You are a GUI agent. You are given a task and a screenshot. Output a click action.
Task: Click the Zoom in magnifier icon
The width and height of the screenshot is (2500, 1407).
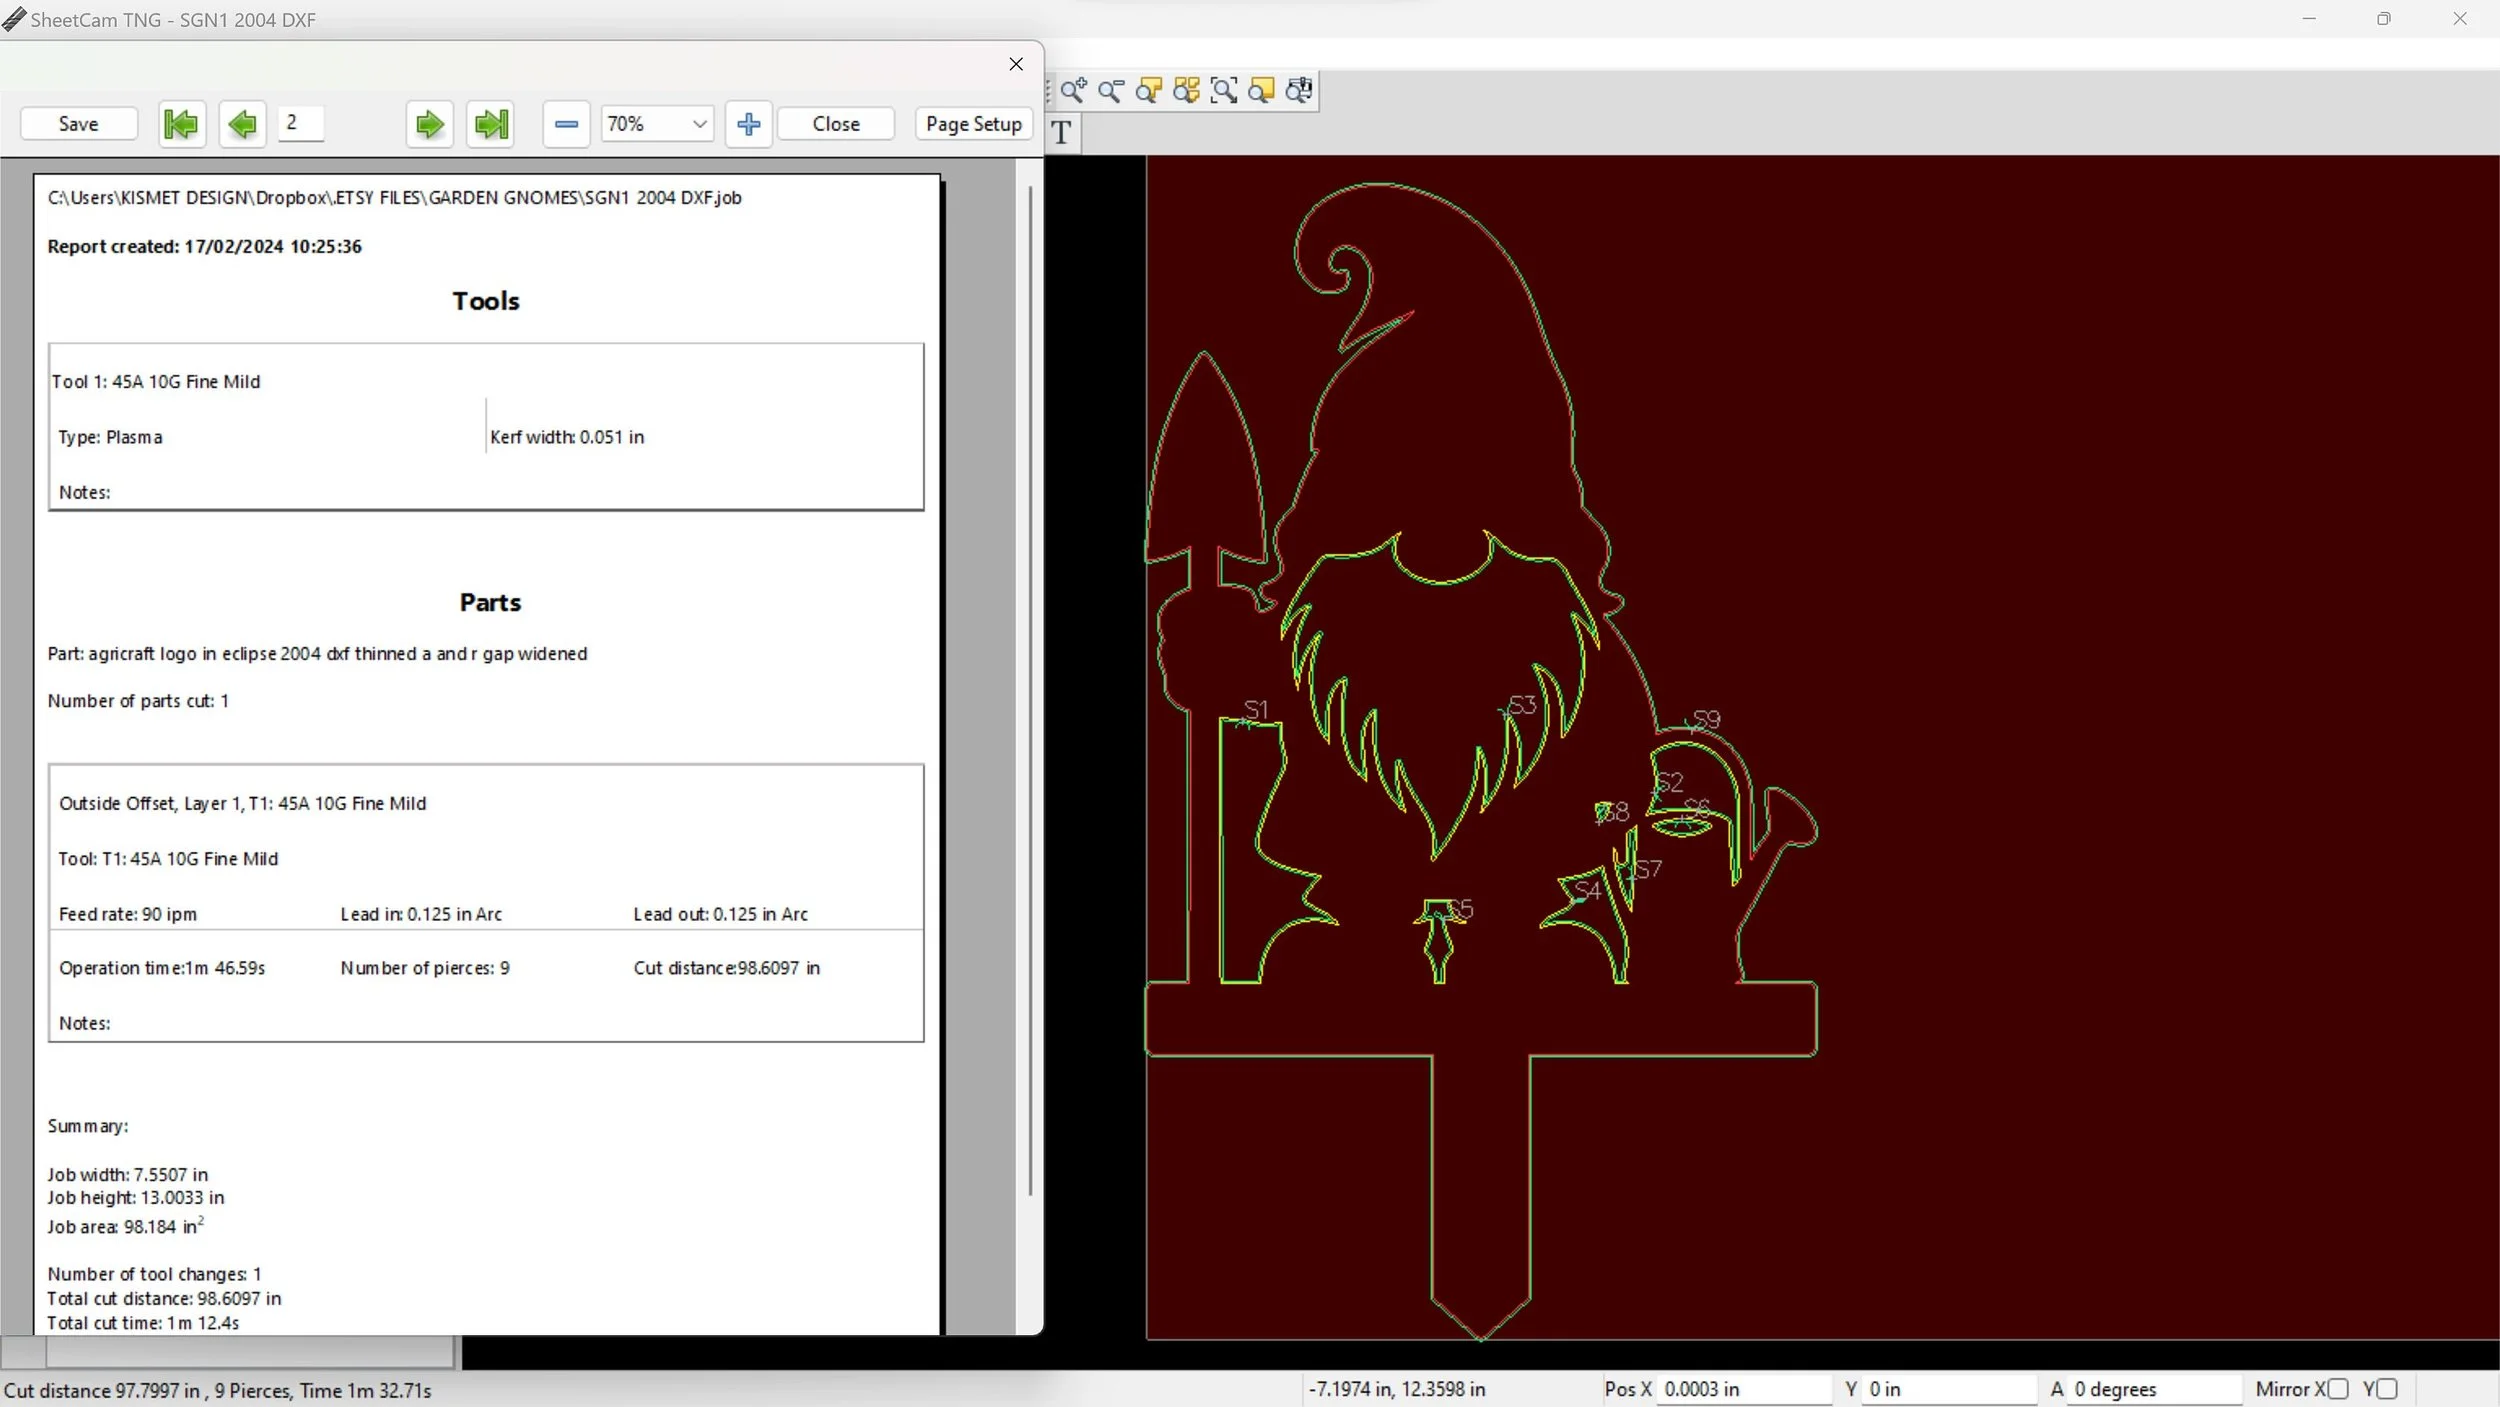tap(1073, 91)
